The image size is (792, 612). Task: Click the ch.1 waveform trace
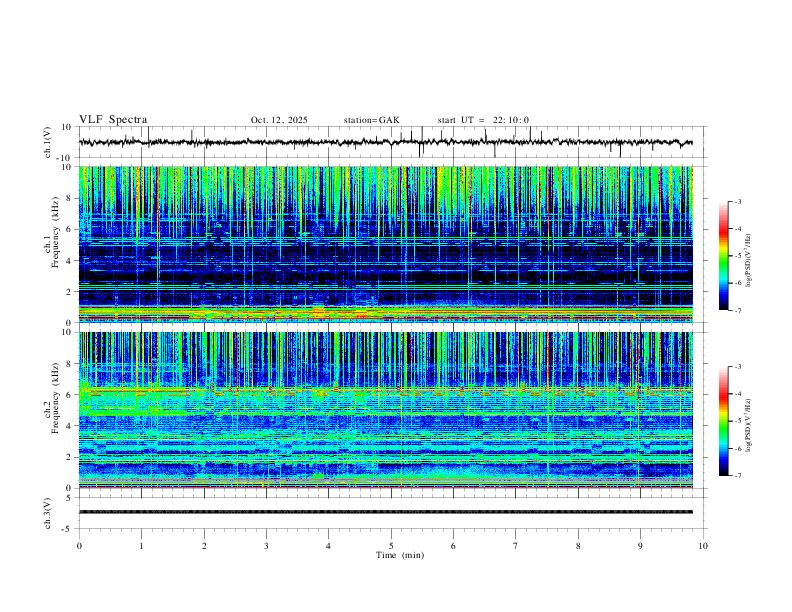tap(385, 142)
